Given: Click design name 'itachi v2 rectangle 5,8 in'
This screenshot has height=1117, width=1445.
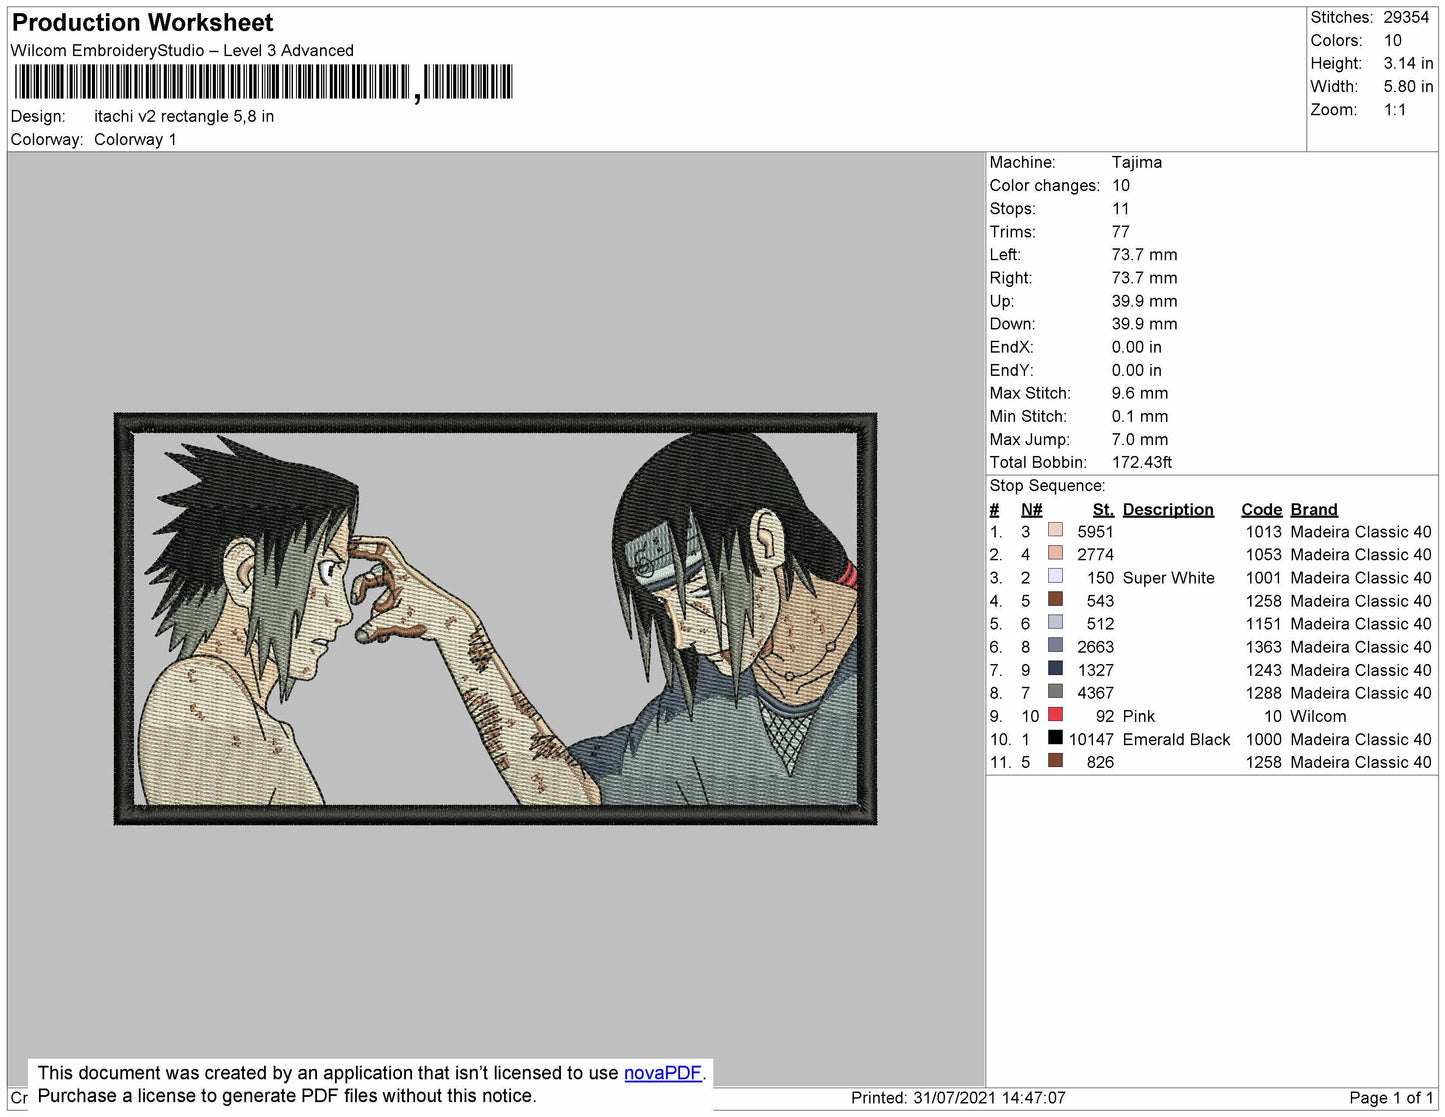Looking at the screenshot, I should coord(184,116).
